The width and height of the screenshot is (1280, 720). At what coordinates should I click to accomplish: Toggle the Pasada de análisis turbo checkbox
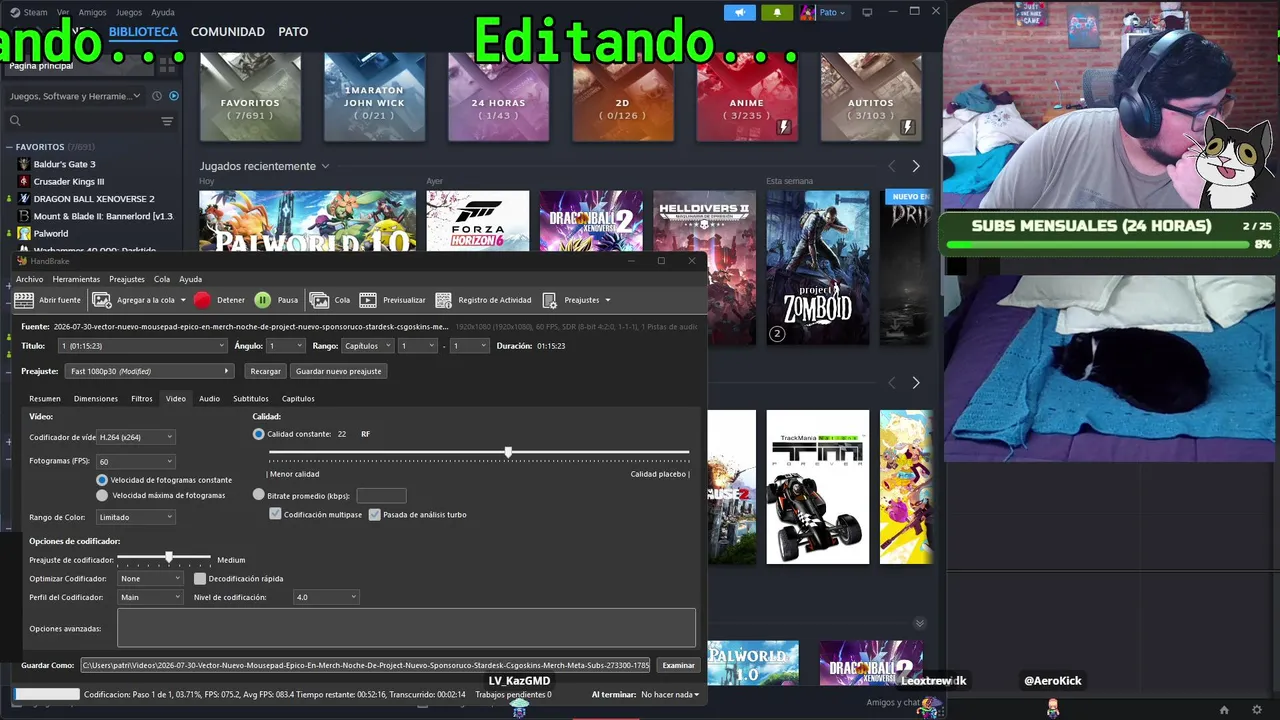coord(375,514)
